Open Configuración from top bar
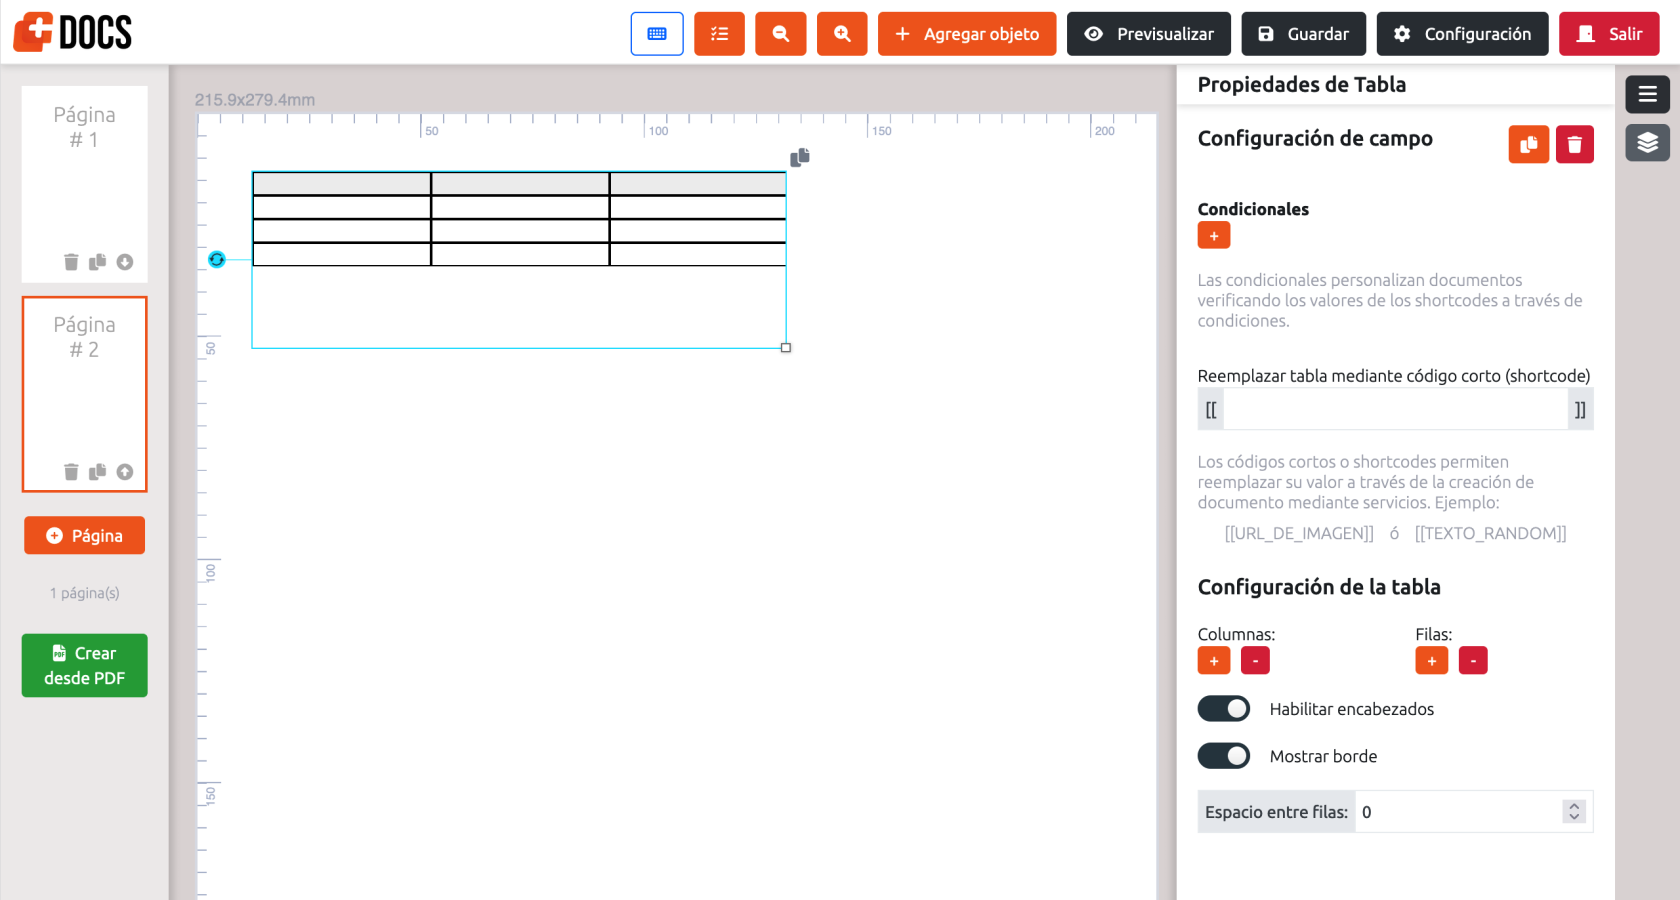This screenshot has height=900, width=1680. pyautogui.click(x=1462, y=34)
